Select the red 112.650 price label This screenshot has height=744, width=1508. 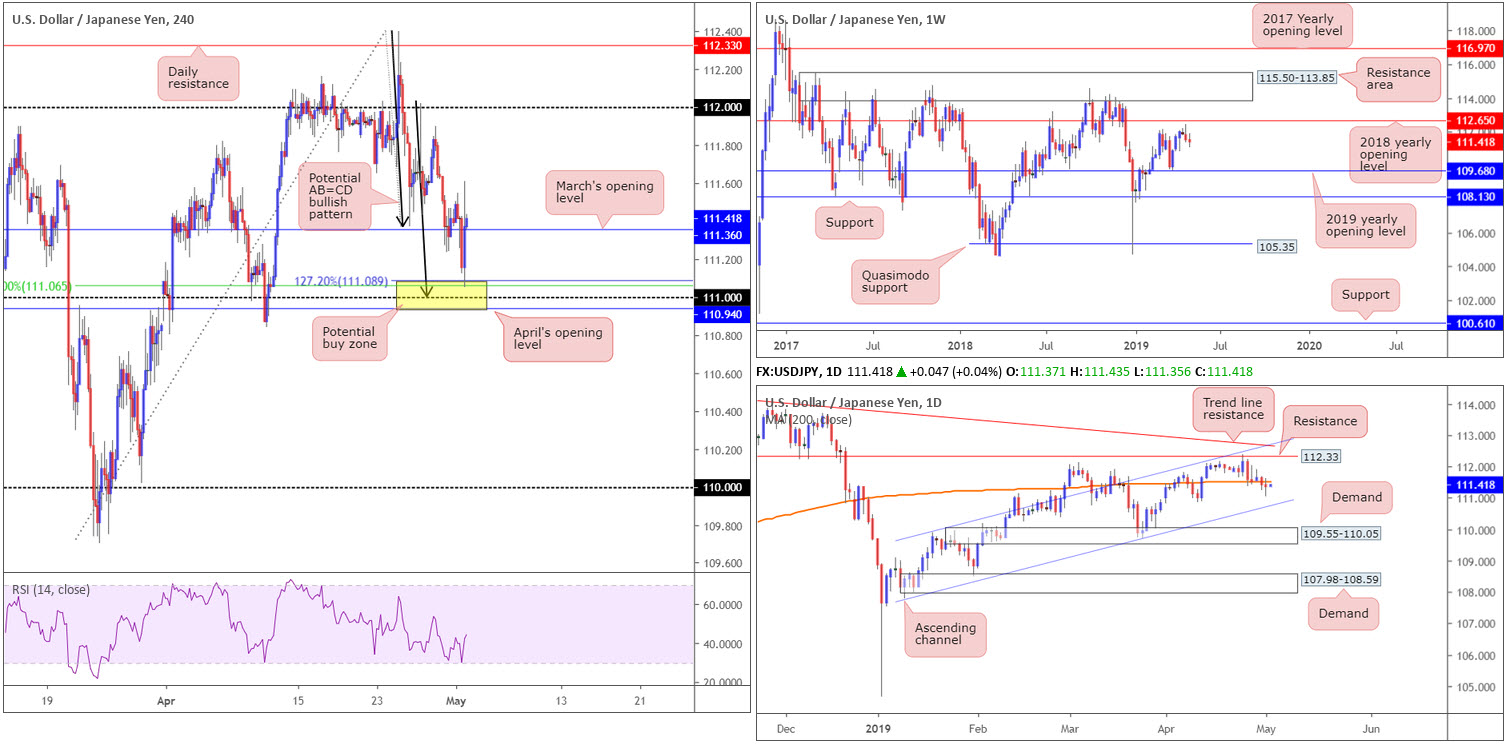(x=1474, y=121)
